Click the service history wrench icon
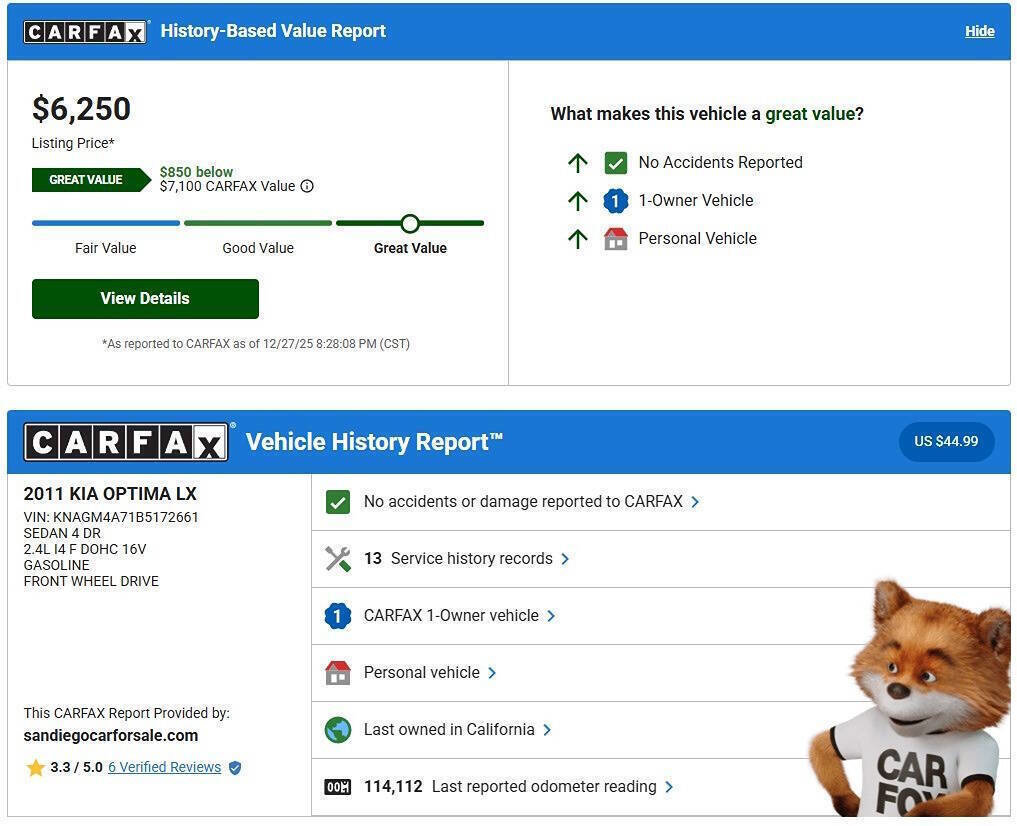The width and height of the screenshot is (1017, 826). pos(338,558)
